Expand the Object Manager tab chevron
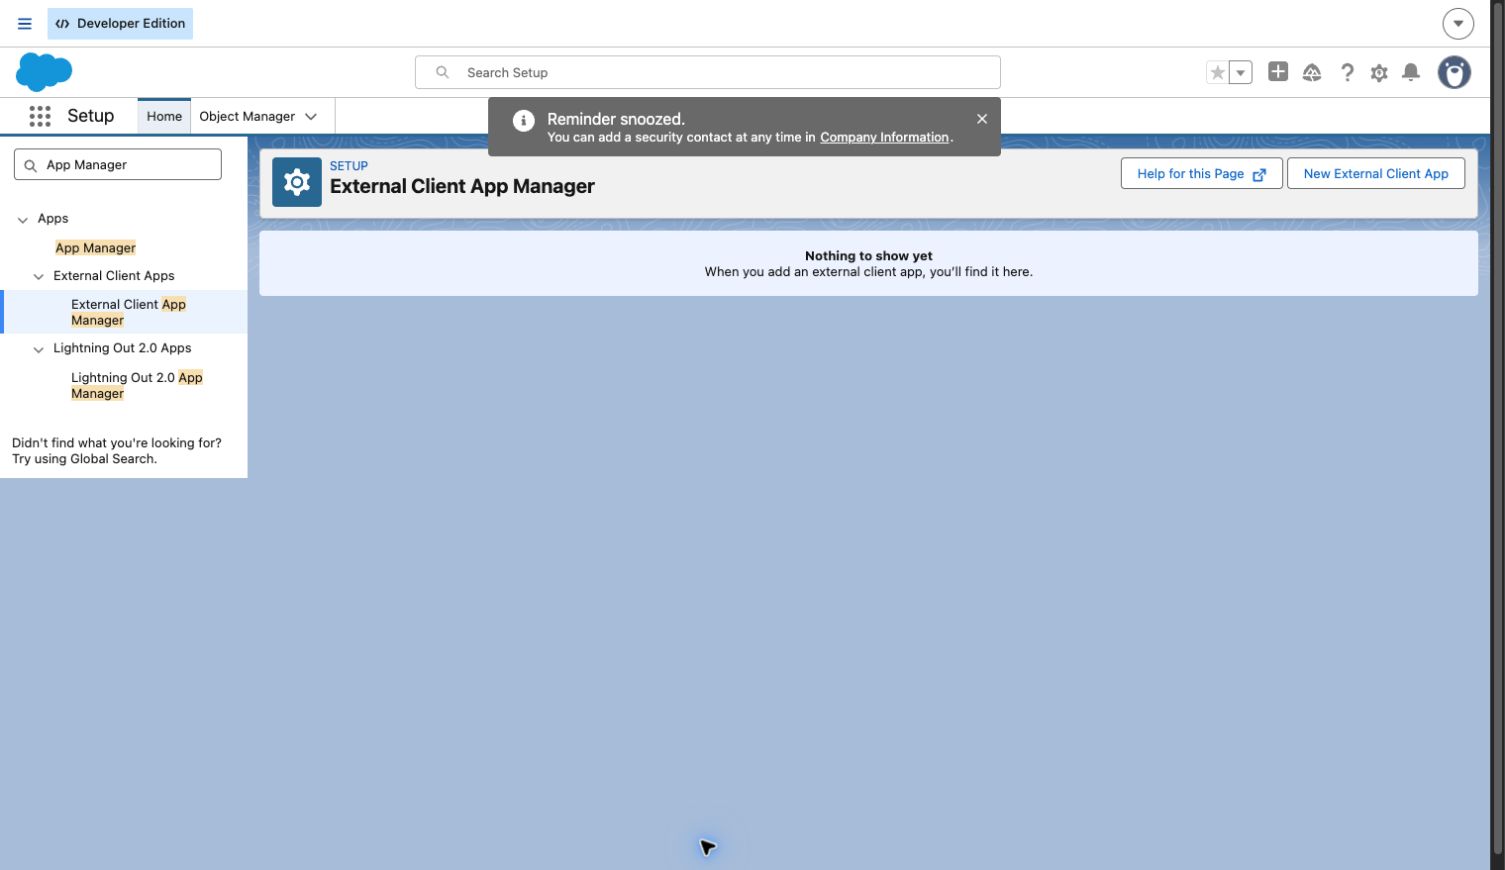The width and height of the screenshot is (1505, 870). [311, 116]
